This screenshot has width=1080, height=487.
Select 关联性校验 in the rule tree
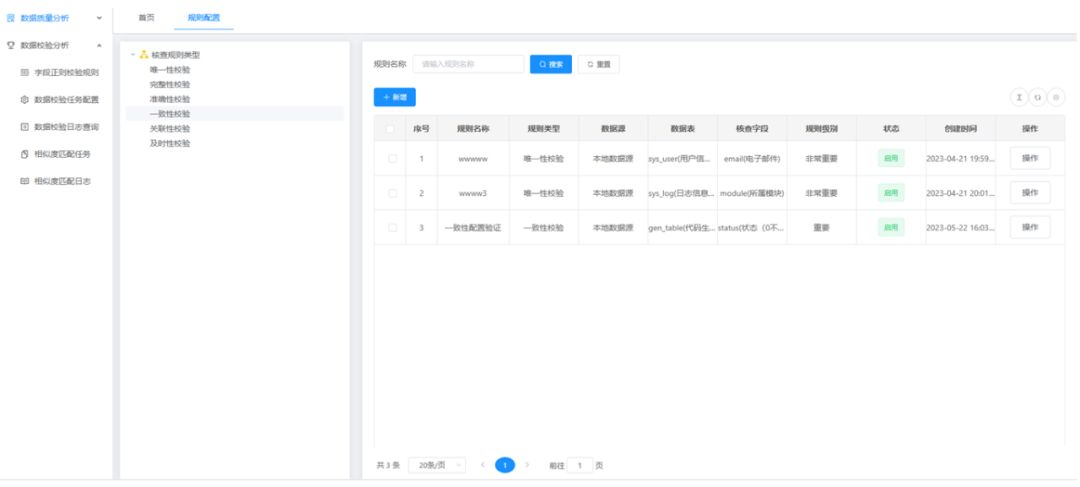point(169,129)
